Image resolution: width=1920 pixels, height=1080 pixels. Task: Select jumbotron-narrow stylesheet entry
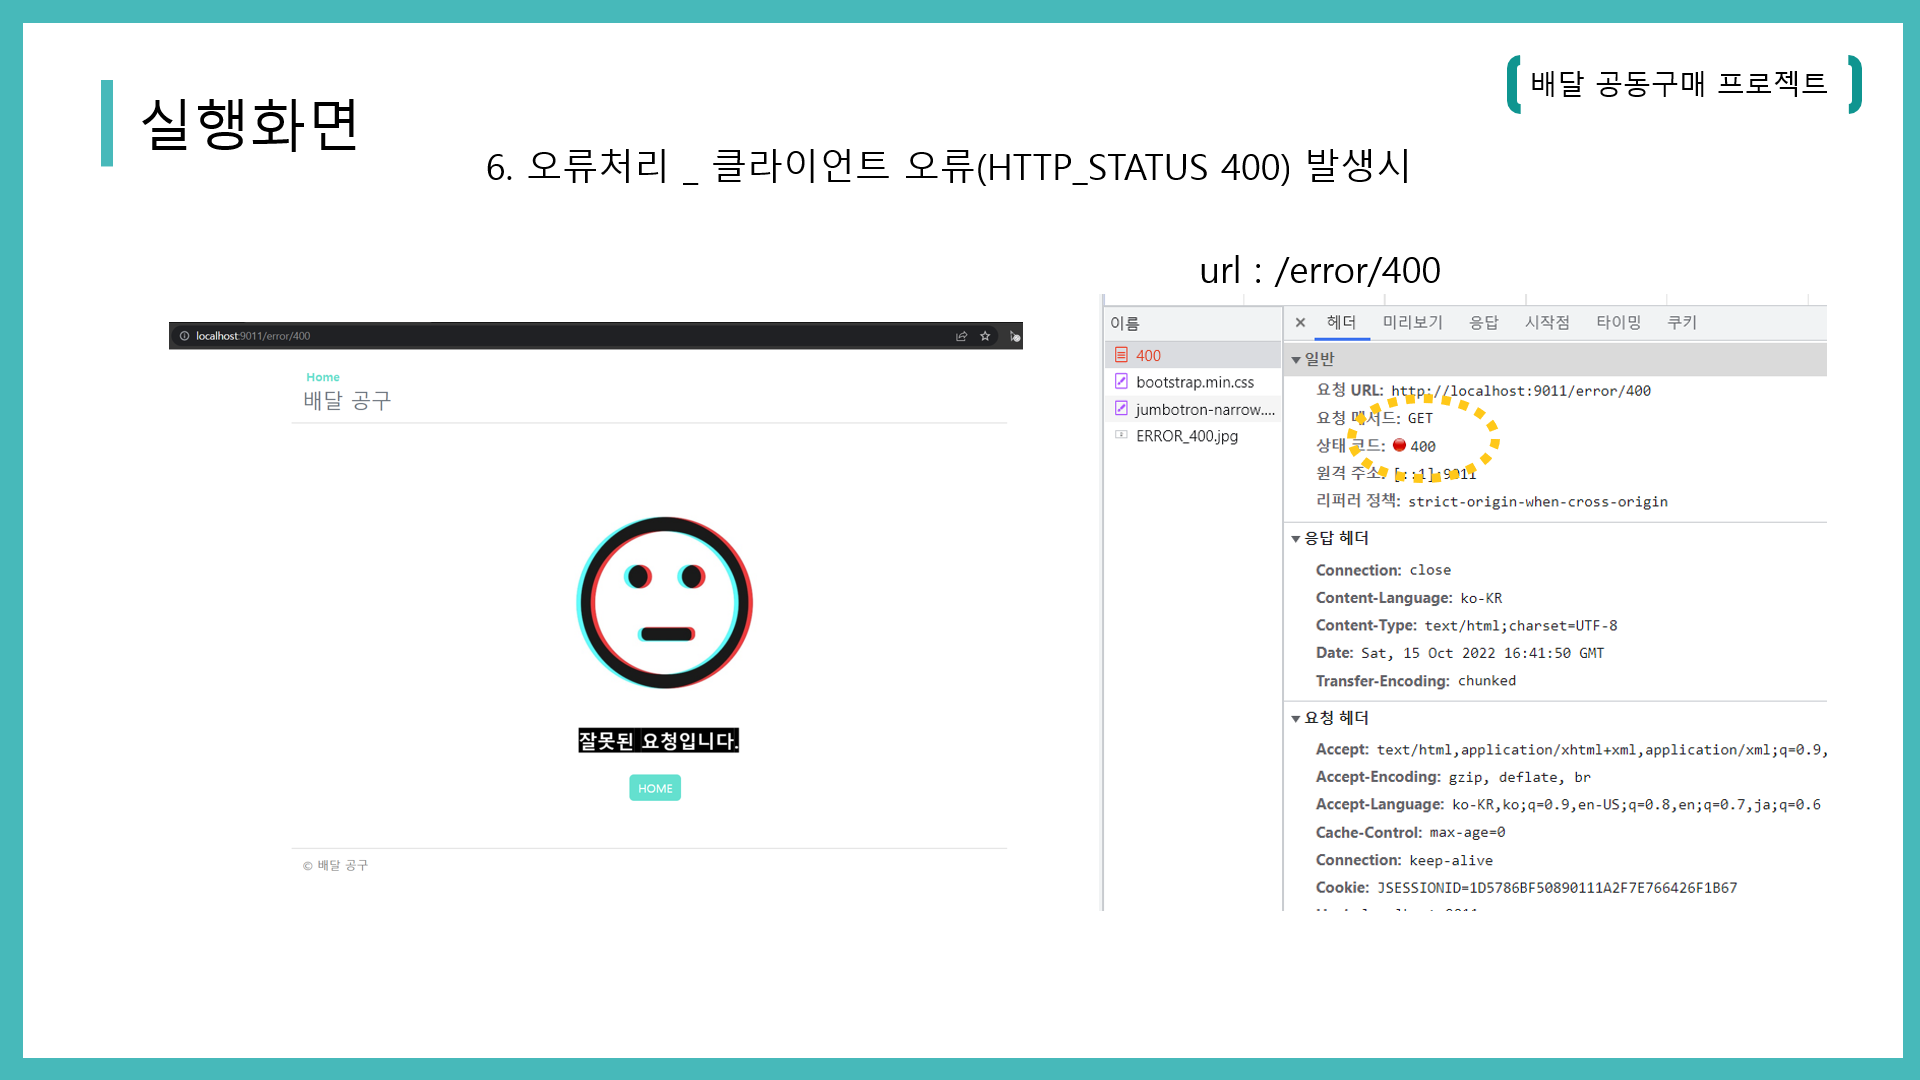[x=1204, y=409]
